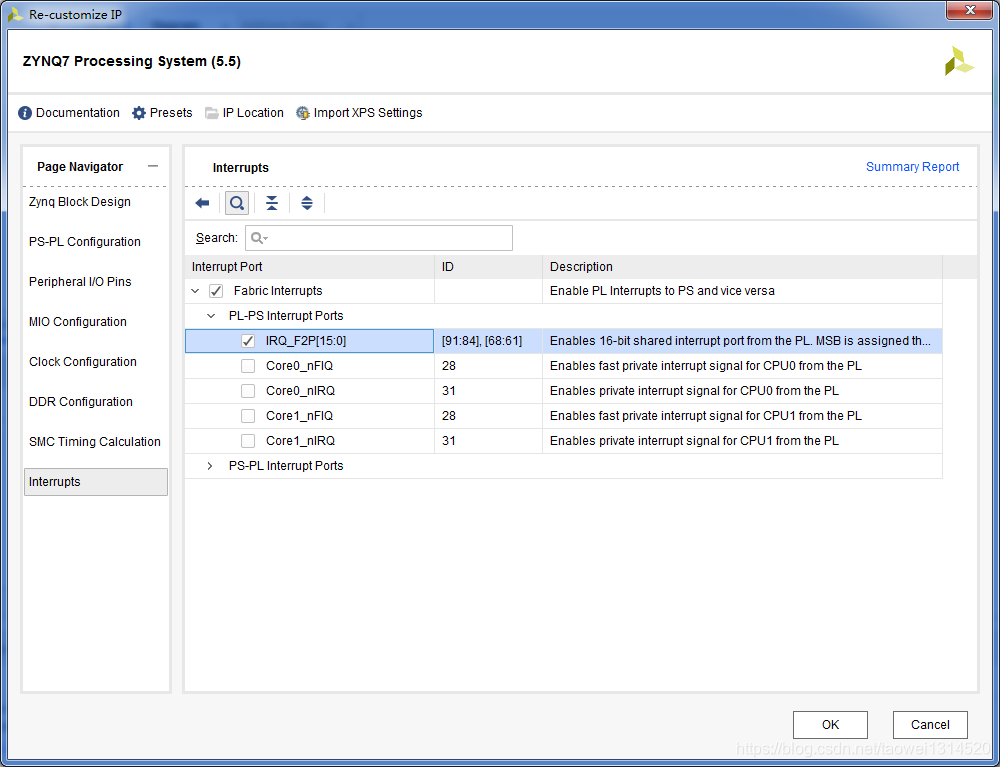Click the Documentation label
The height and width of the screenshot is (767, 1000).
tap(78, 113)
